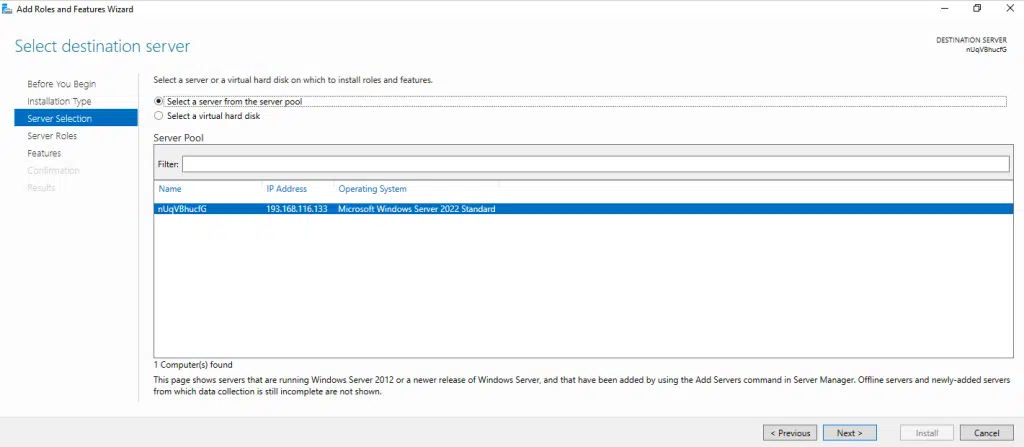Restore down the wizard window

point(976,8)
